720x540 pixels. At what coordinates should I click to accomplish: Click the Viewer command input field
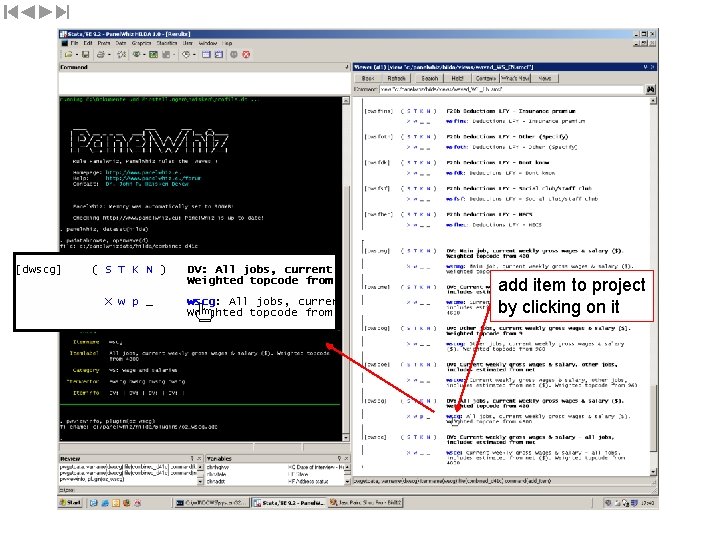512,90
